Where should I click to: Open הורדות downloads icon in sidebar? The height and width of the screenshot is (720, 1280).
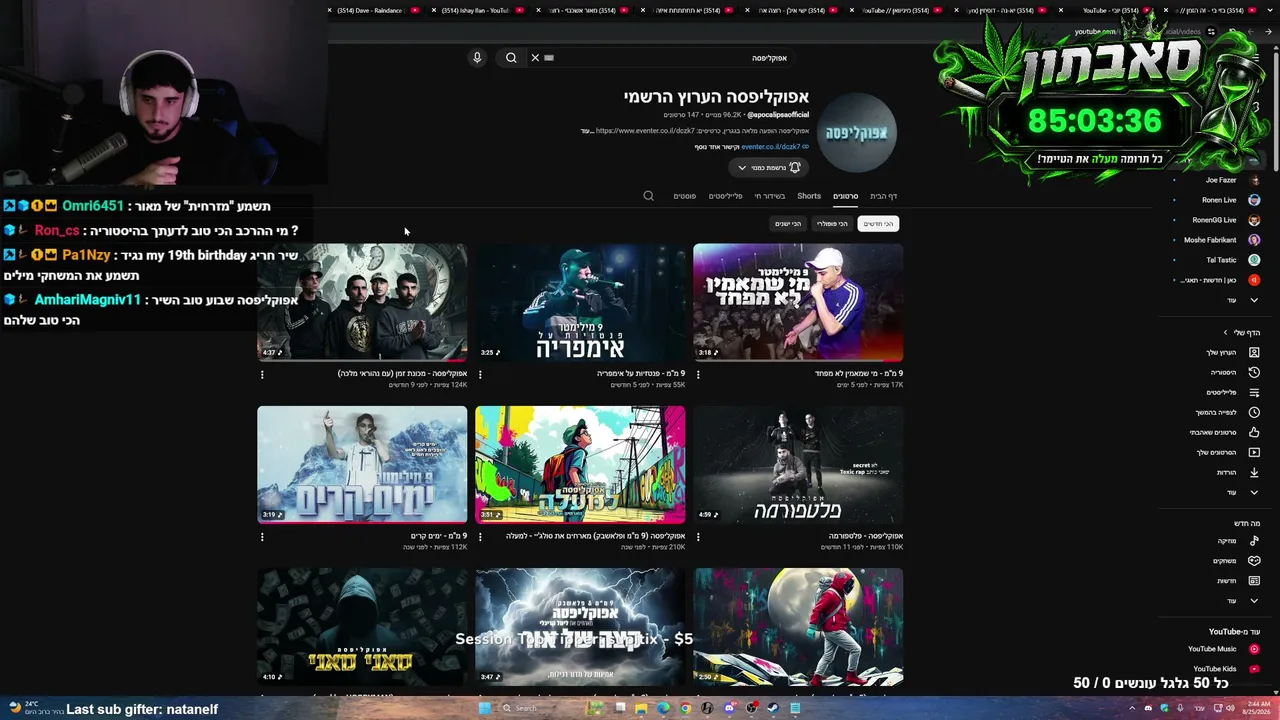[x=1254, y=473]
